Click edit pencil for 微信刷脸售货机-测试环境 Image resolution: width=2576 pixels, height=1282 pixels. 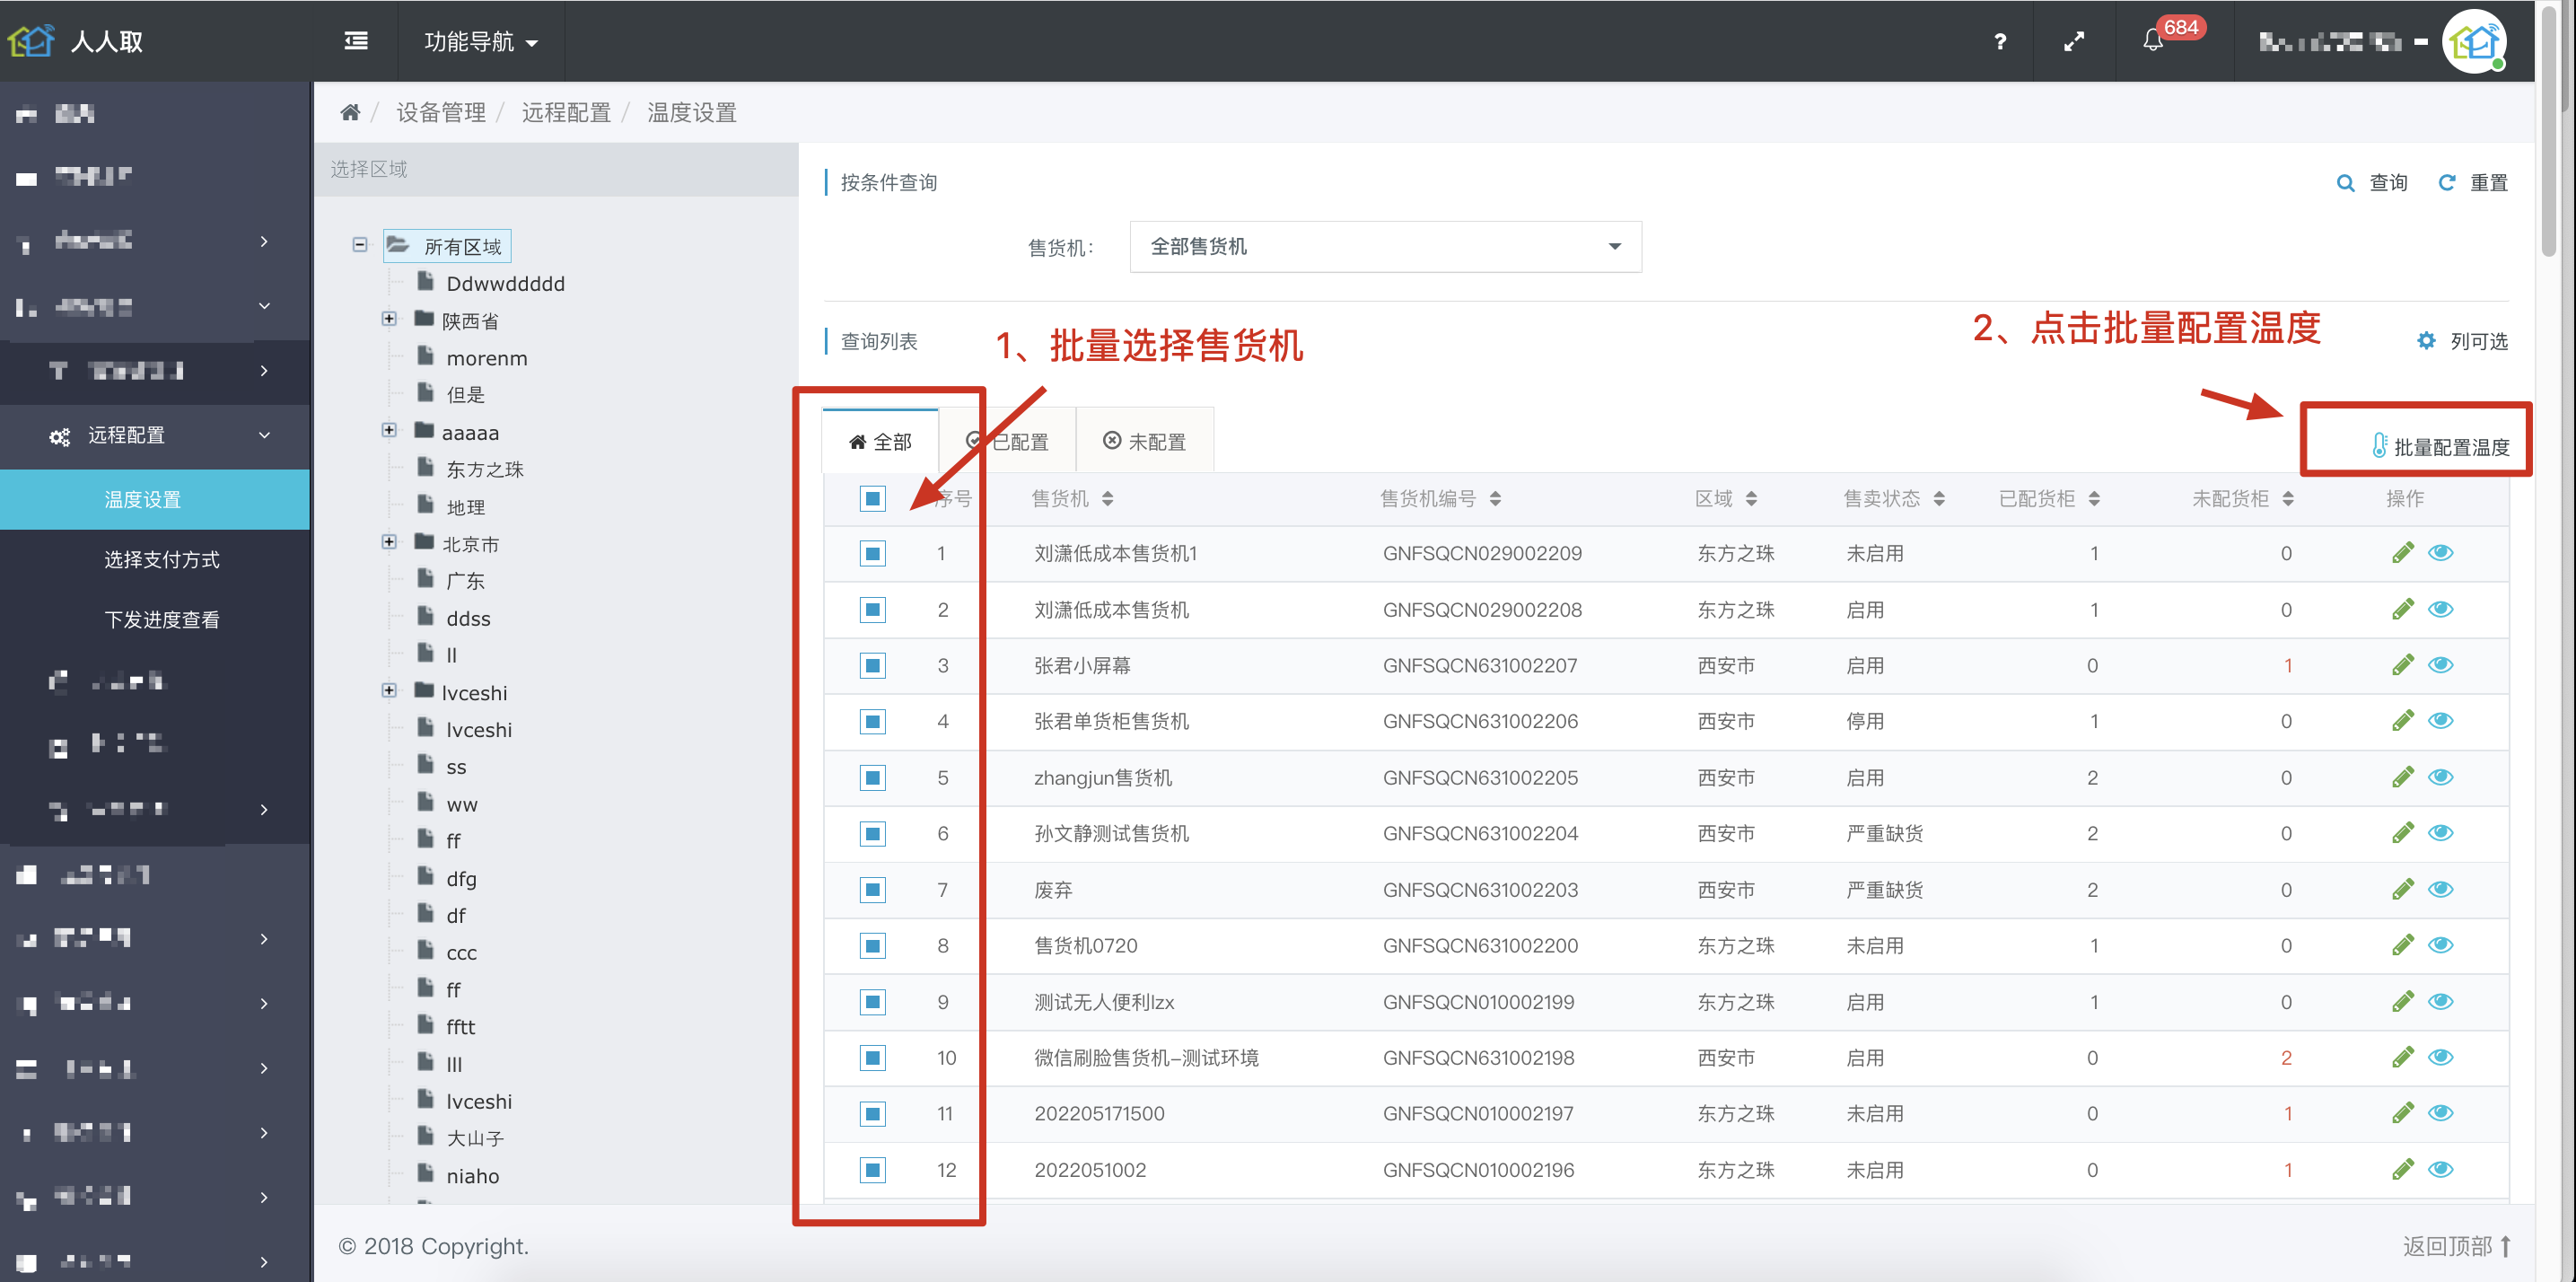[2402, 1056]
